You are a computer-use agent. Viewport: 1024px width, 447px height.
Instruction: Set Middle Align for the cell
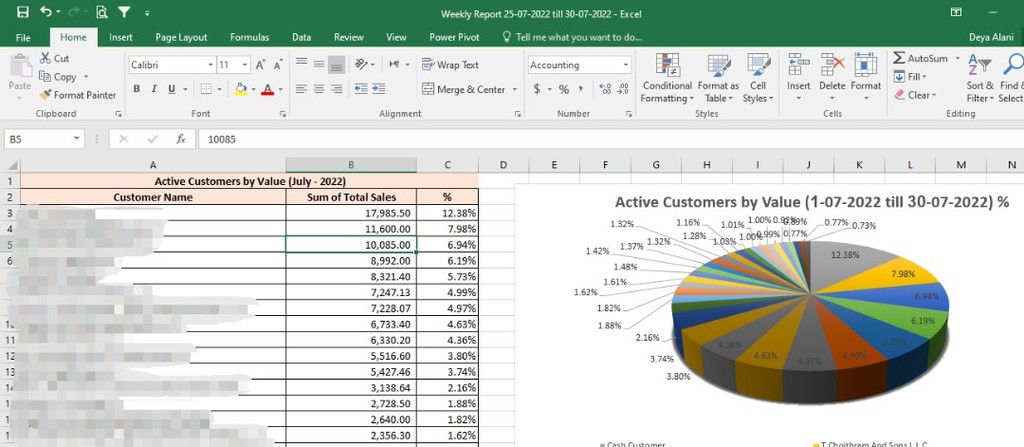319,63
